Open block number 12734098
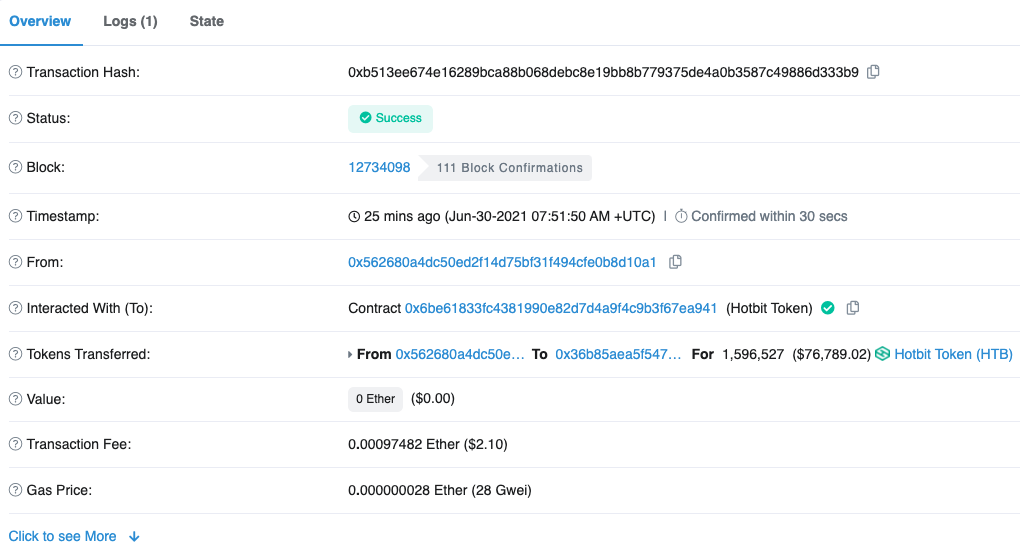 (379, 167)
